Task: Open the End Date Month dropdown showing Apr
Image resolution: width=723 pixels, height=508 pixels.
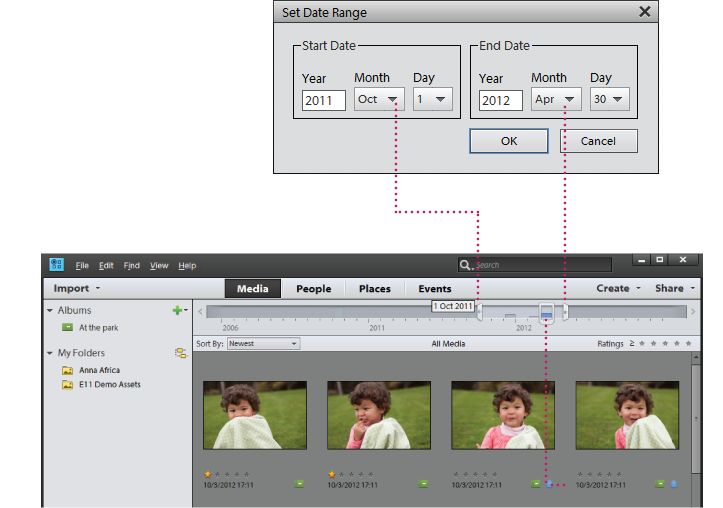Action: pos(556,99)
